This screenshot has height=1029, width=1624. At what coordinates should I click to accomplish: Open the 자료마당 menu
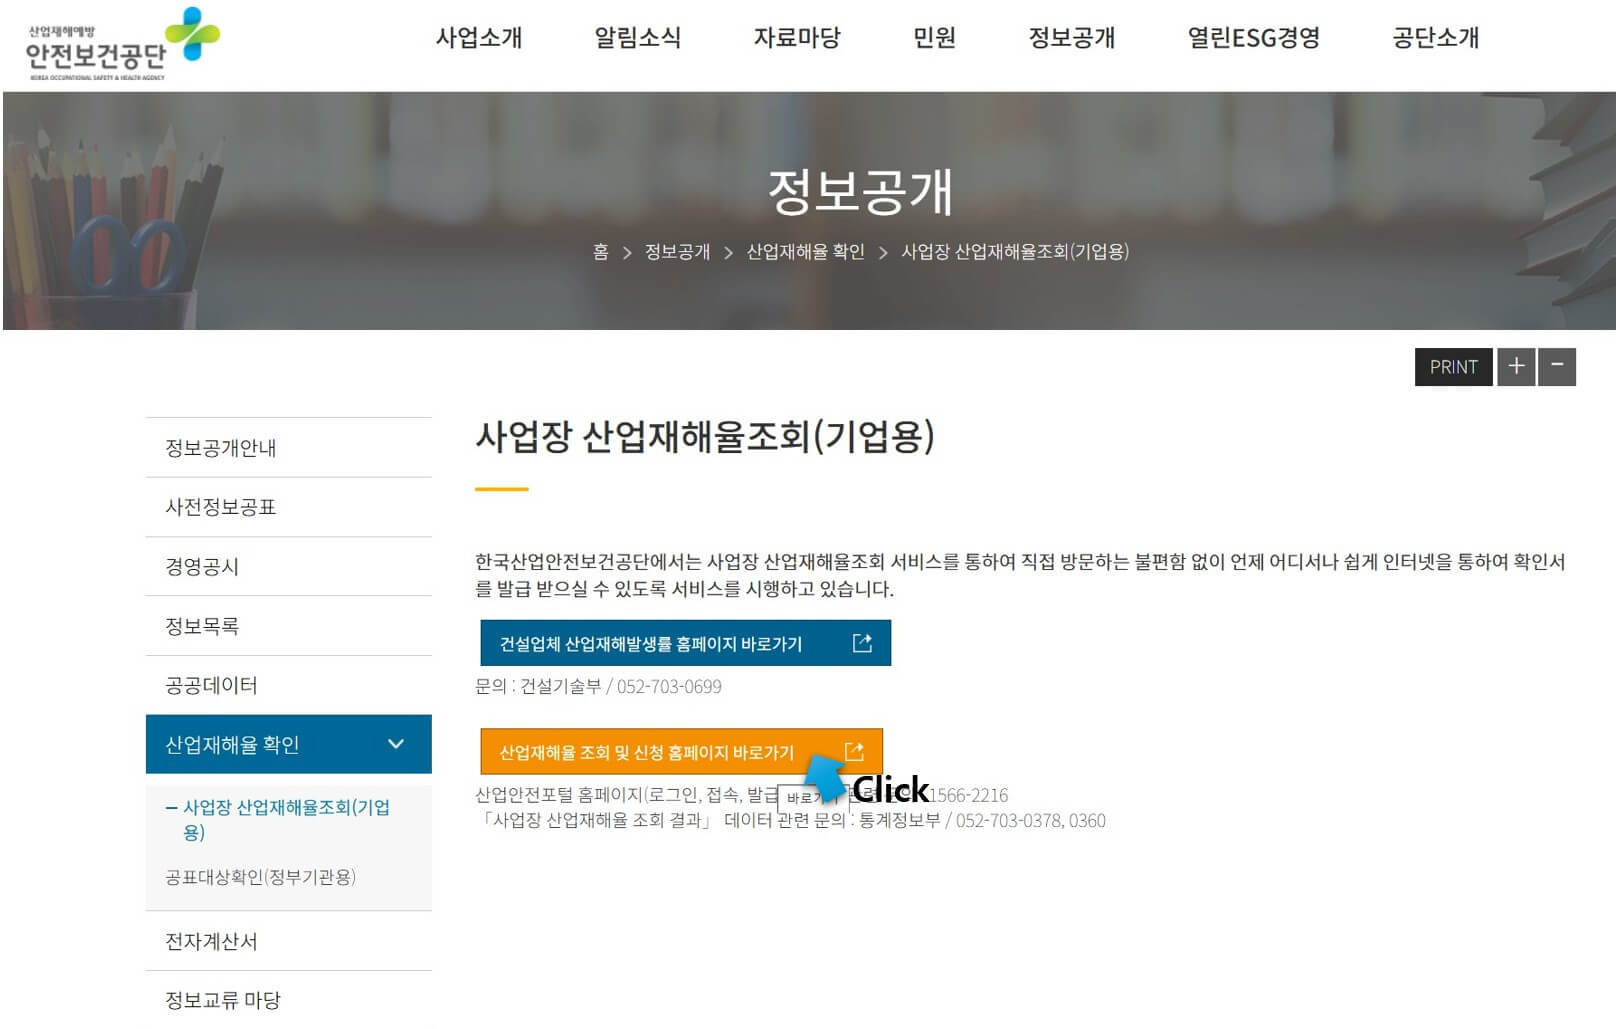(x=798, y=38)
